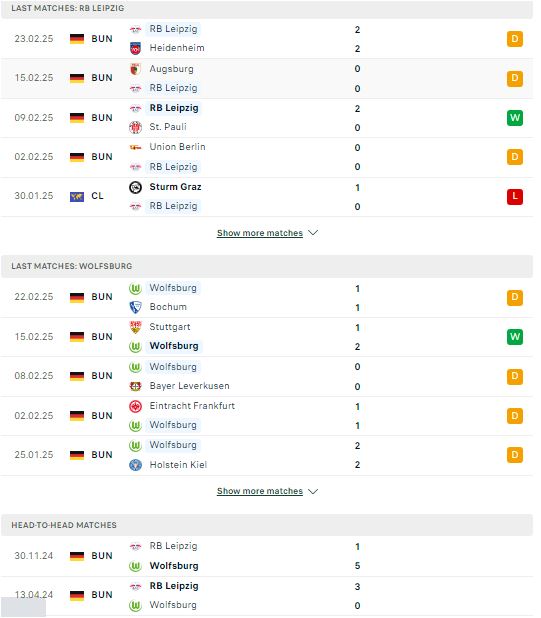Click the Eintracht Frankfurt club crest

tap(135, 406)
